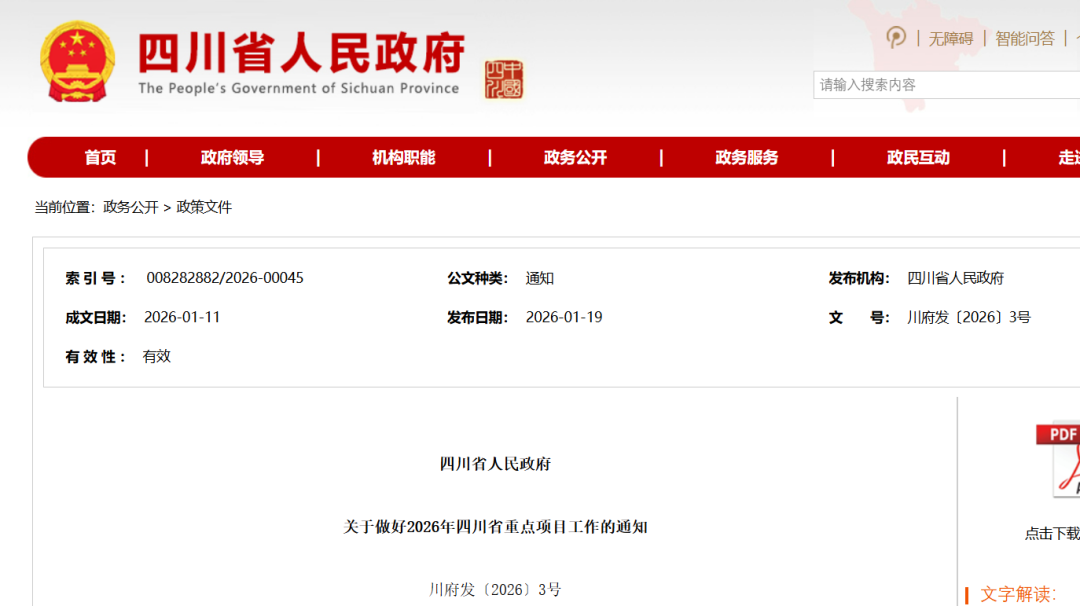Click 政民互动 in the navigation bar
Image resolution: width=1080 pixels, height=606 pixels.
click(918, 157)
